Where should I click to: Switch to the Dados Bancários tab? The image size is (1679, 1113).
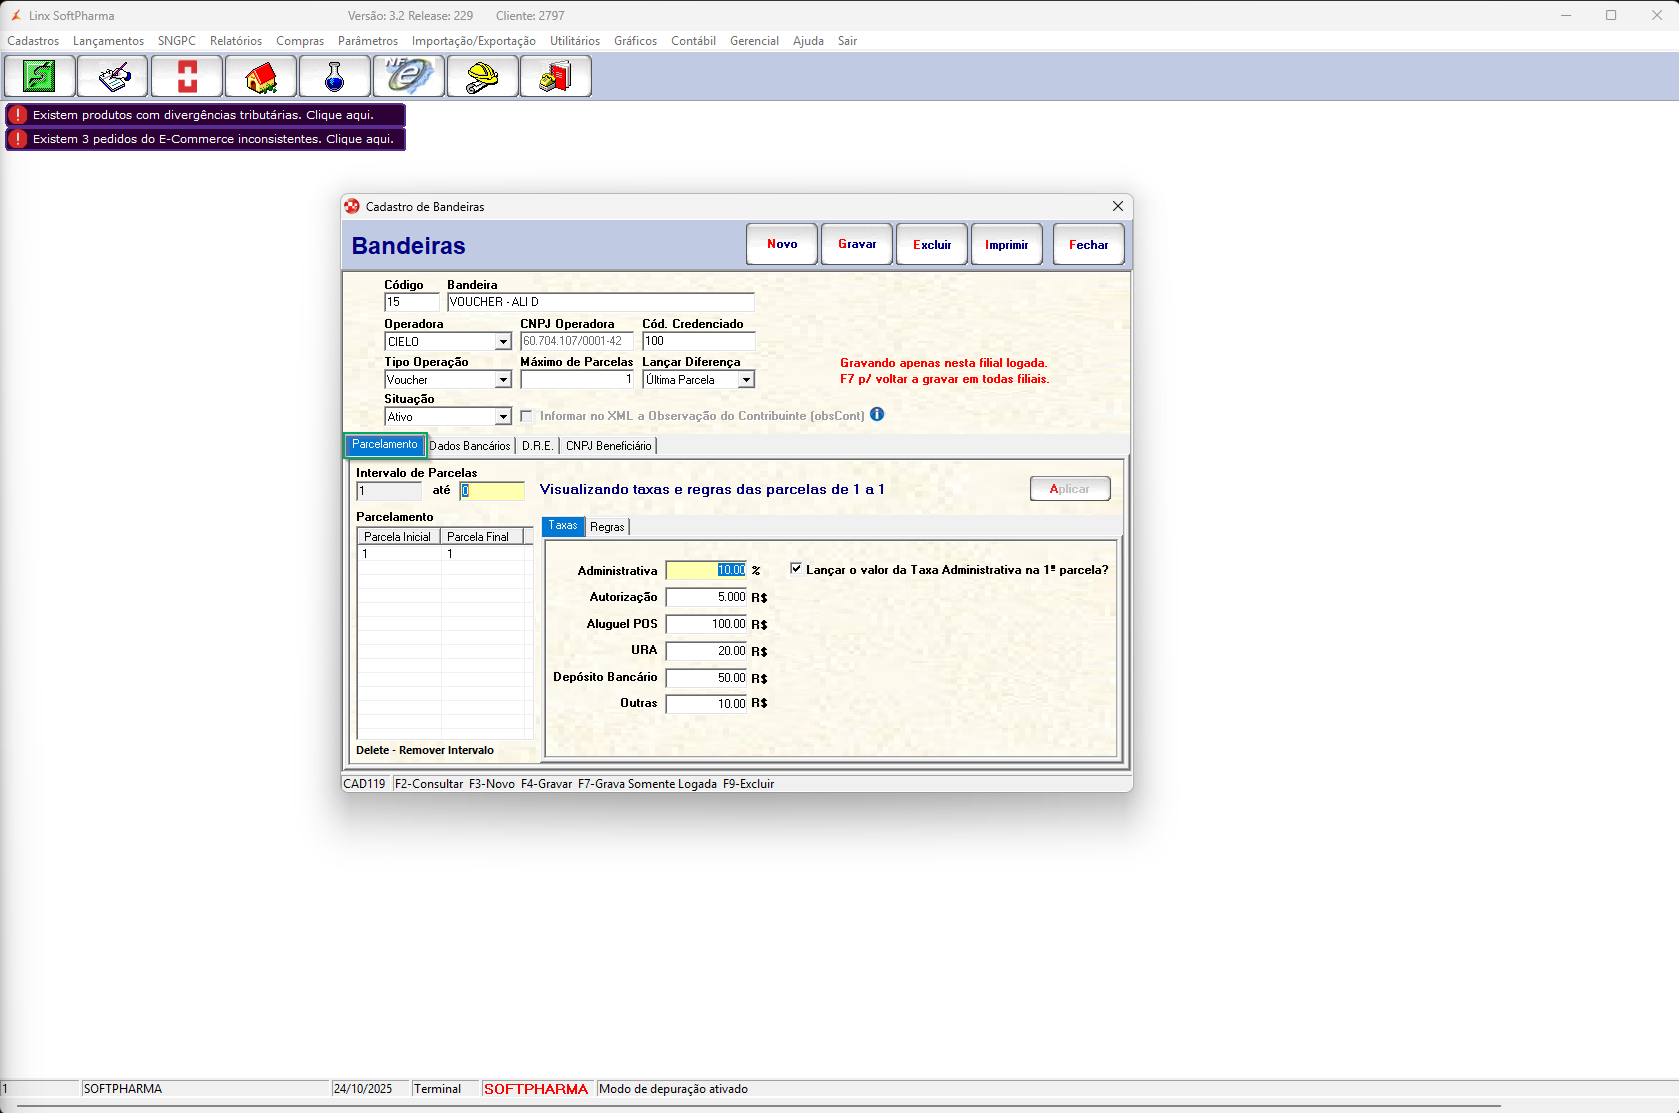(470, 446)
